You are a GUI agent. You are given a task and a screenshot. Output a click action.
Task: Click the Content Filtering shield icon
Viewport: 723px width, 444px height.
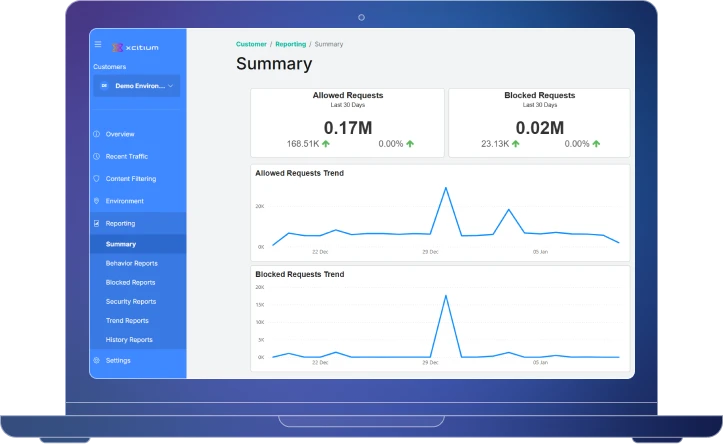[x=97, y=179]
